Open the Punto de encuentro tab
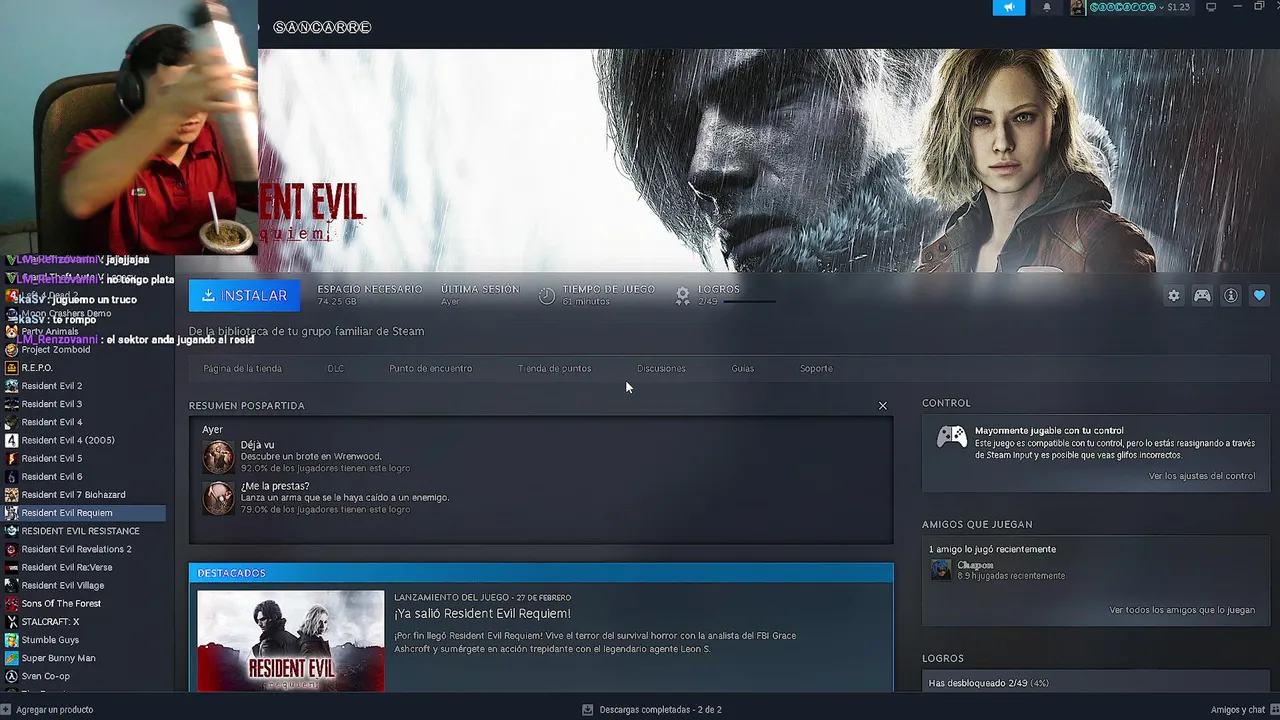The height and width of the screenshot is (720, 1280). point(431,368)
